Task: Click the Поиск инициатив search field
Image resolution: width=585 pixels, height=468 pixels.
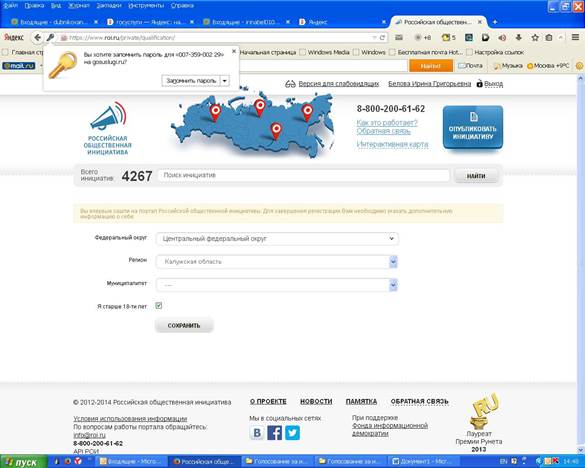Action: (304, 175)
